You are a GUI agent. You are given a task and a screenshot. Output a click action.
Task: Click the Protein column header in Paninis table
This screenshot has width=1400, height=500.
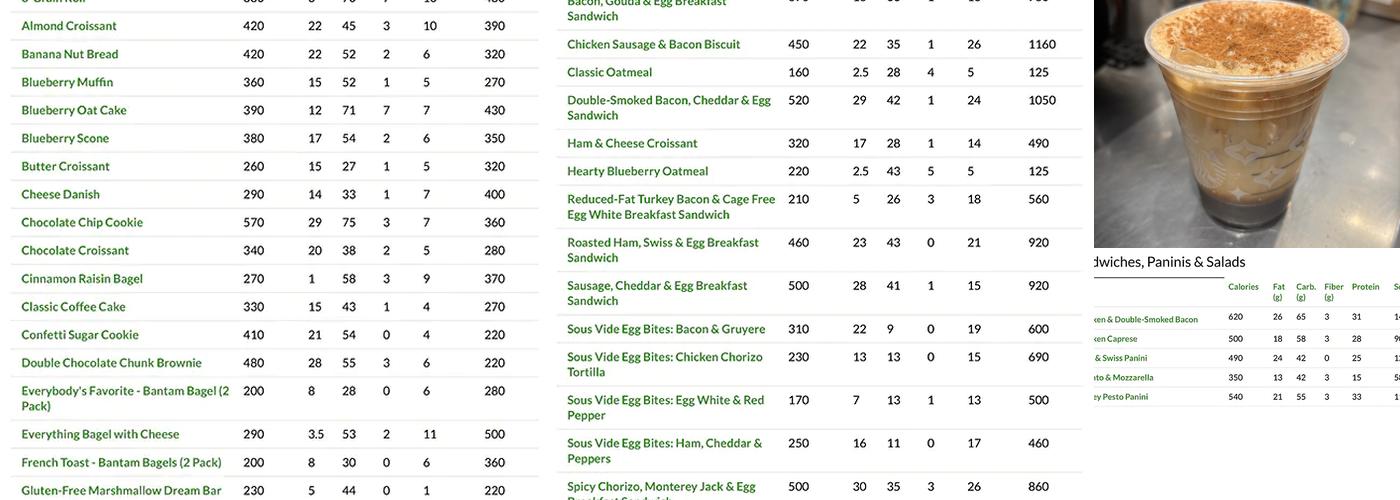[1365, 287]
